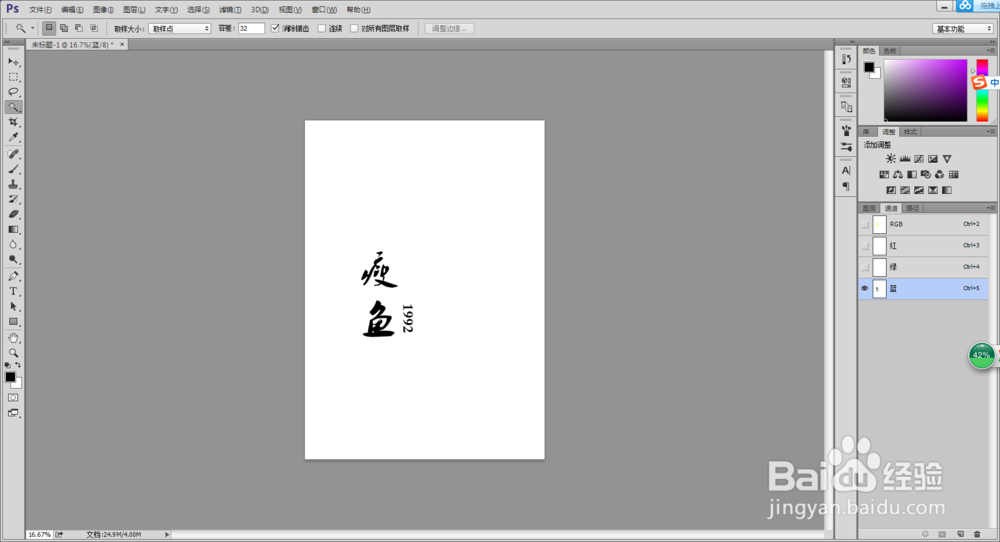Viewport: 1000px width, 542px height.
Task: Select the Zoom tool
Action: [13, 353]
